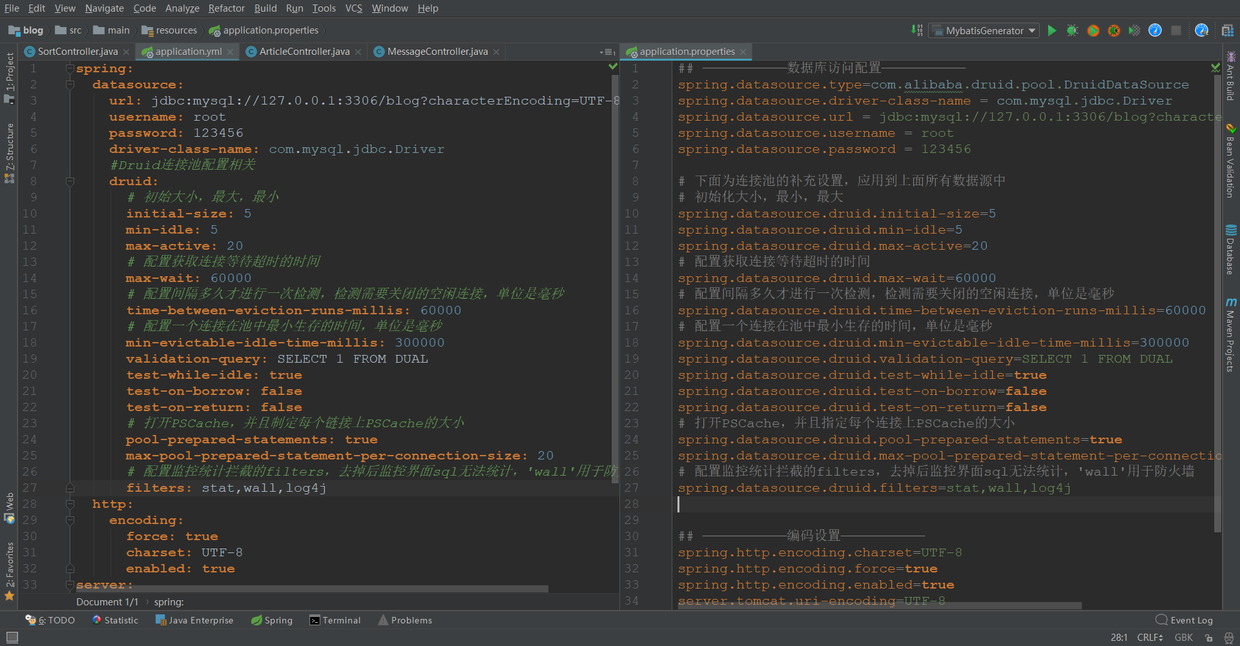Toggle tool window bars at bottom-left corner
This screenshot has width=1240, height=646.
tap(11, 638)
